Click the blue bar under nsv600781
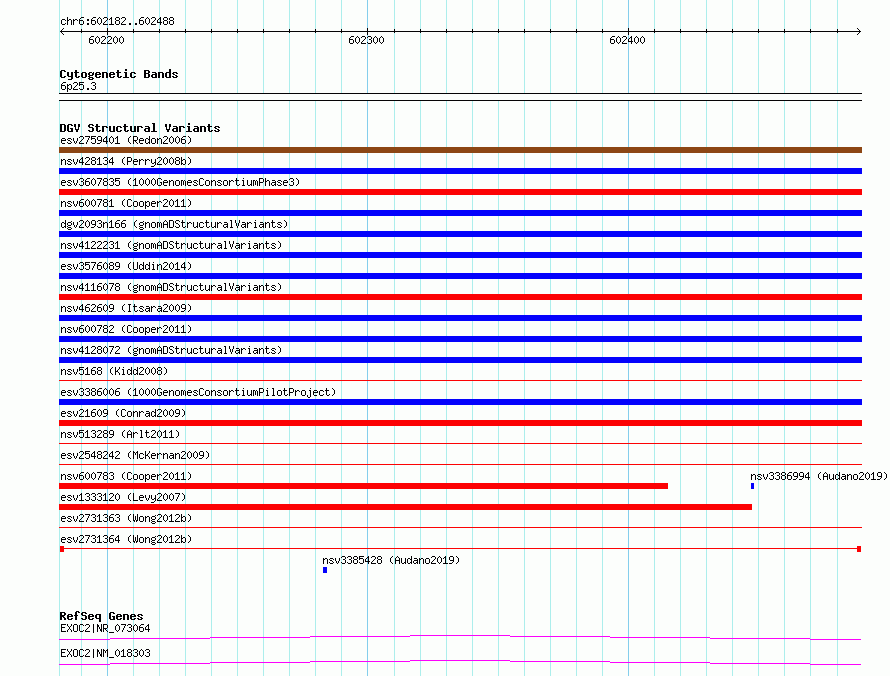 (x=460, y=213)
